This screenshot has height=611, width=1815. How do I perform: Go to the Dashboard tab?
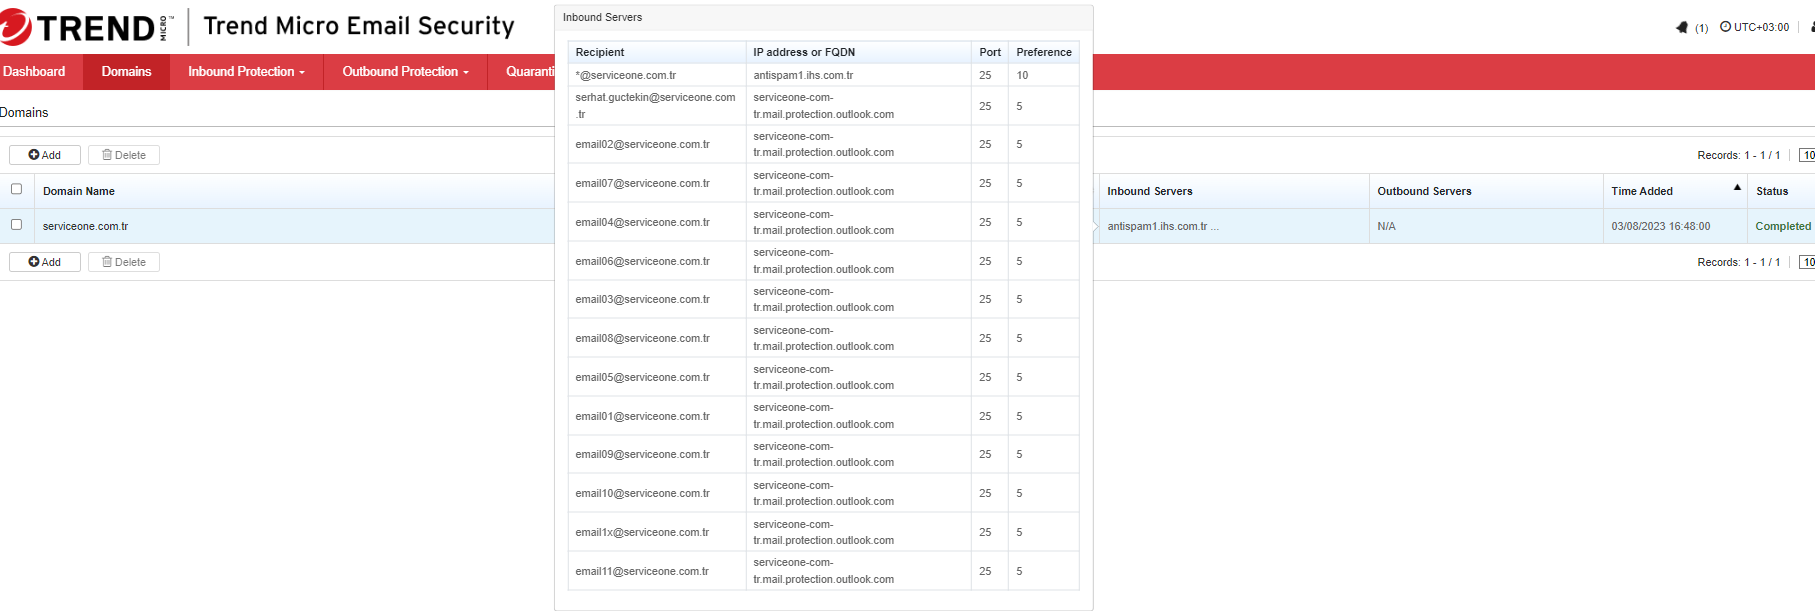pos(34,72)
